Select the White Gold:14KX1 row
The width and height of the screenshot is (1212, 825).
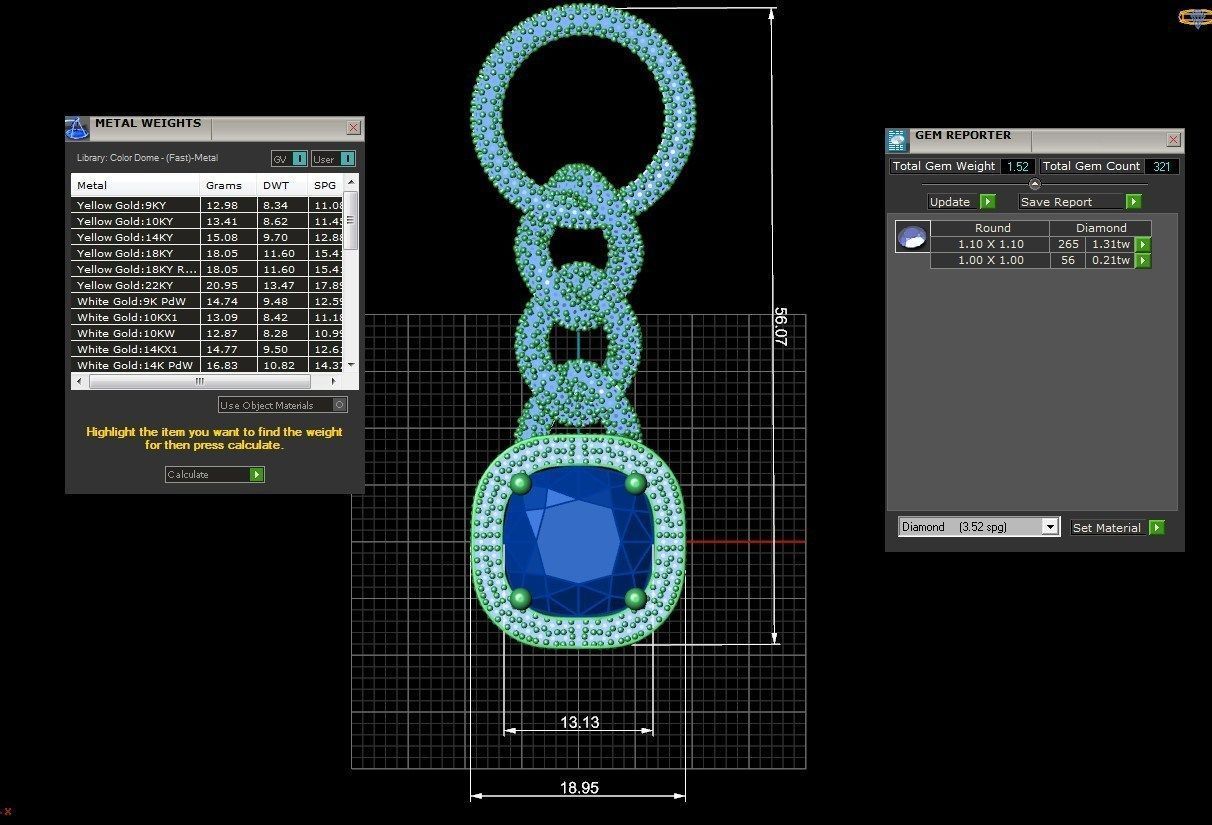pyautogui.click(x=207, y=349)
